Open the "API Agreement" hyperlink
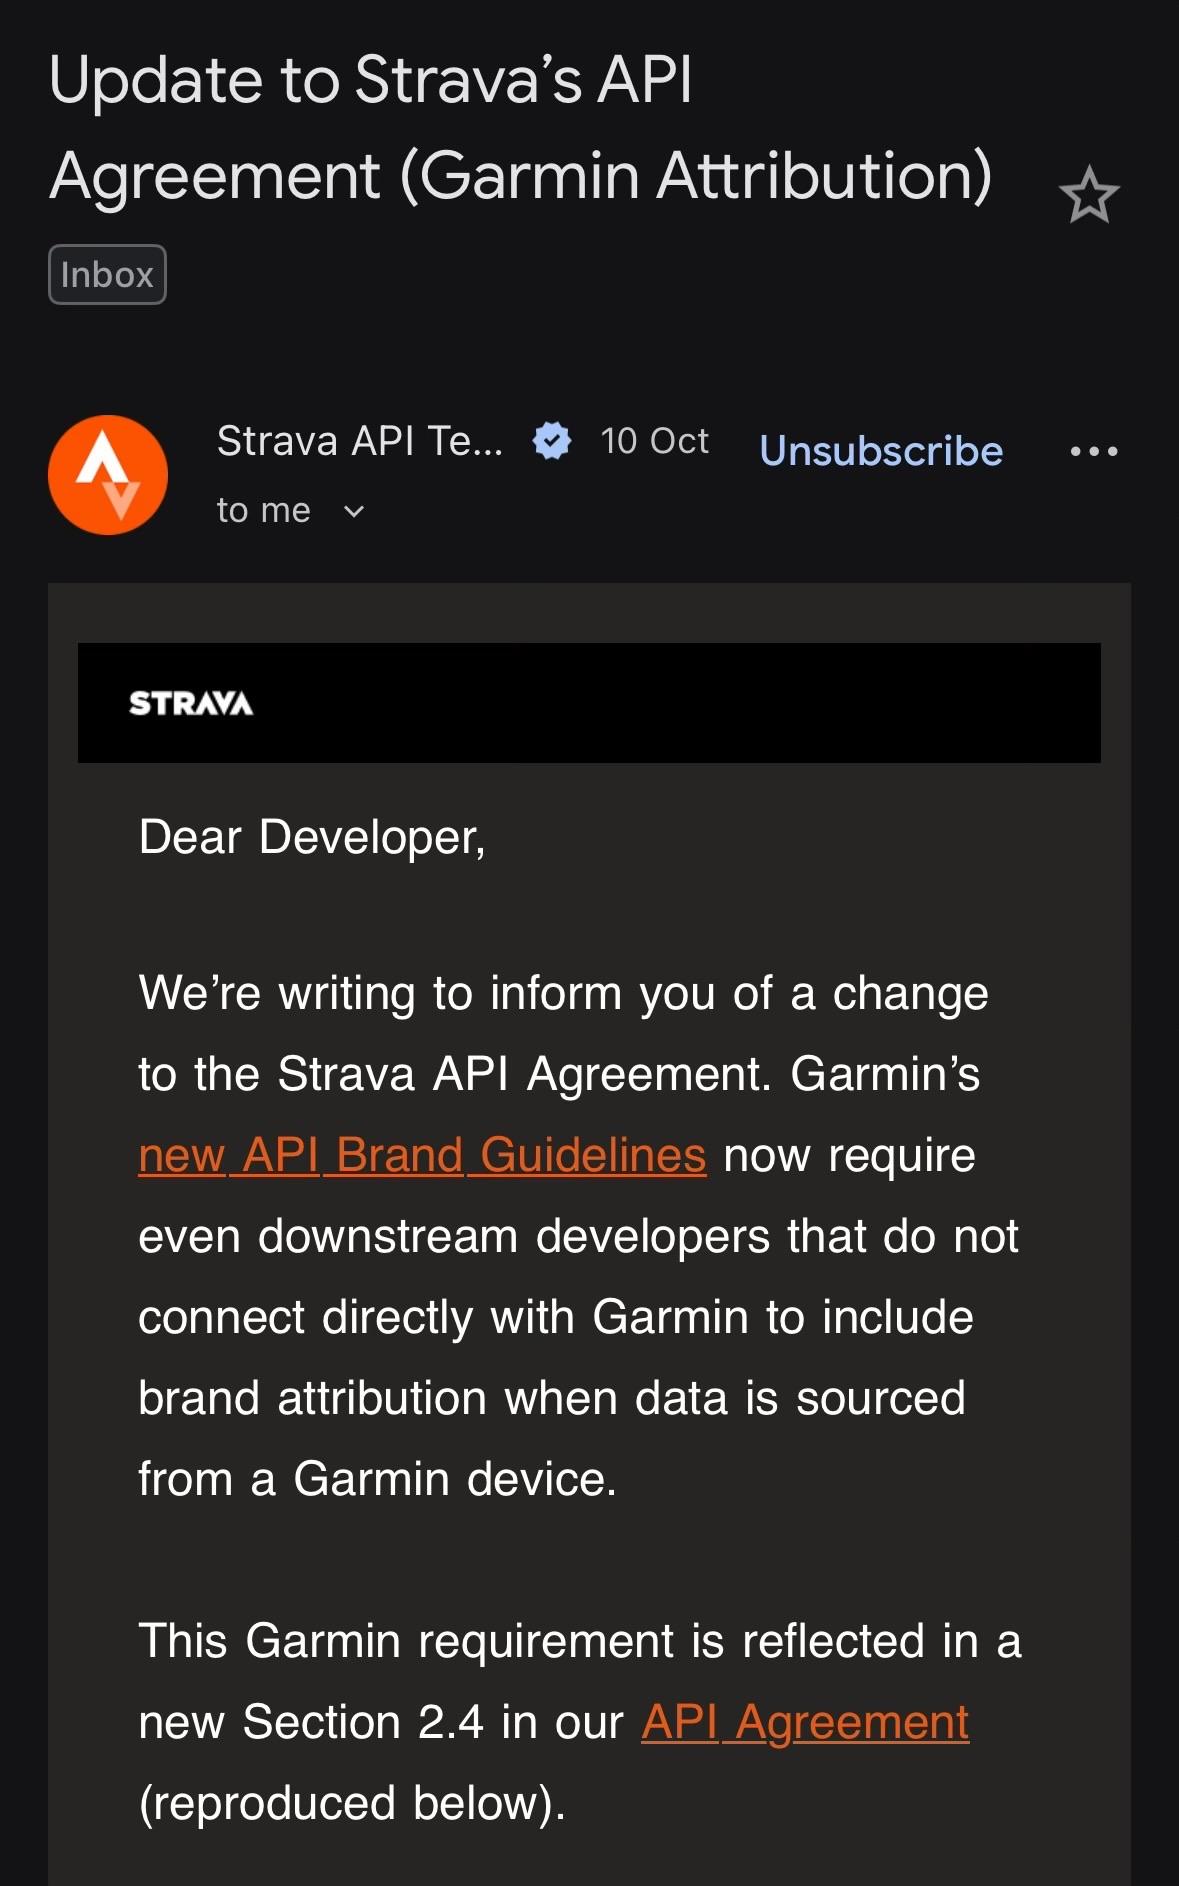Screen dimensions: 1179x1886 pyautogui.click(x=805, y=1722)
